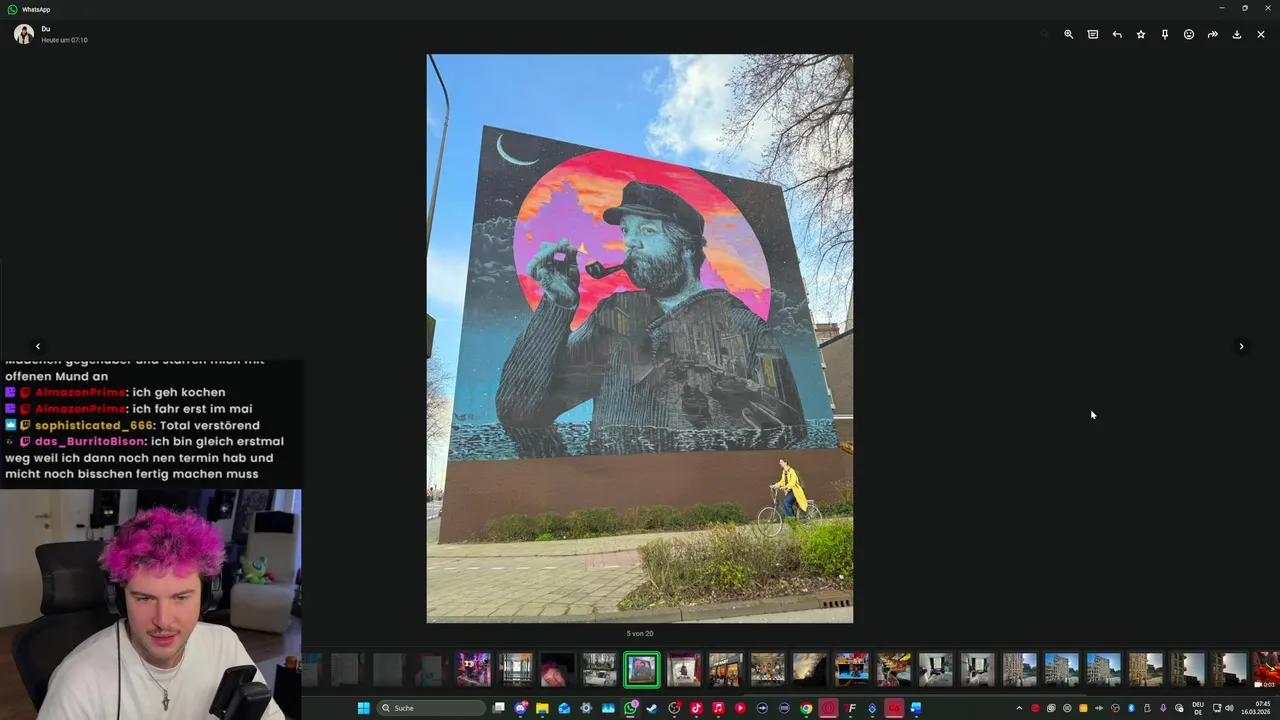Open Discord from the taskbar
1280x720 pixels.
tap(521, 708)
